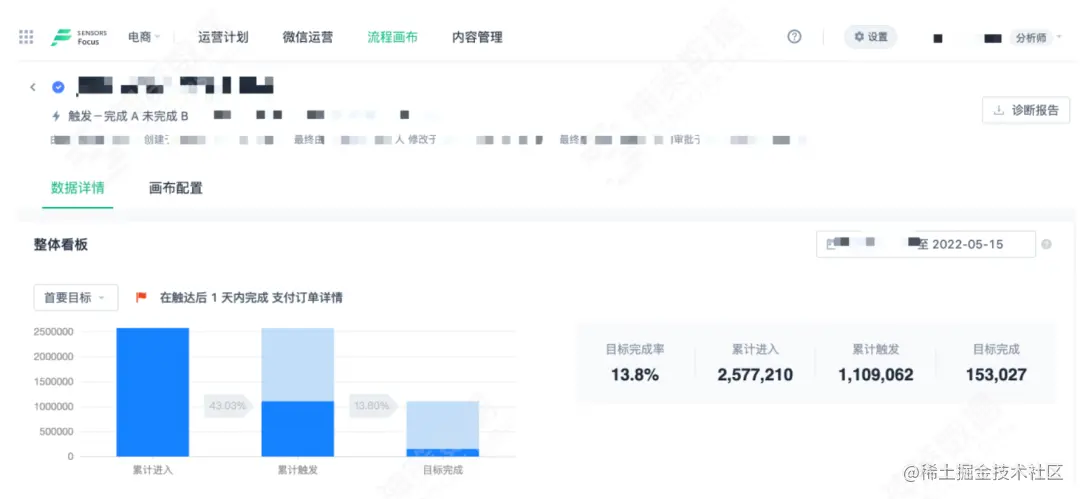Open the 电商 project dropdown

tap(144, 37)
